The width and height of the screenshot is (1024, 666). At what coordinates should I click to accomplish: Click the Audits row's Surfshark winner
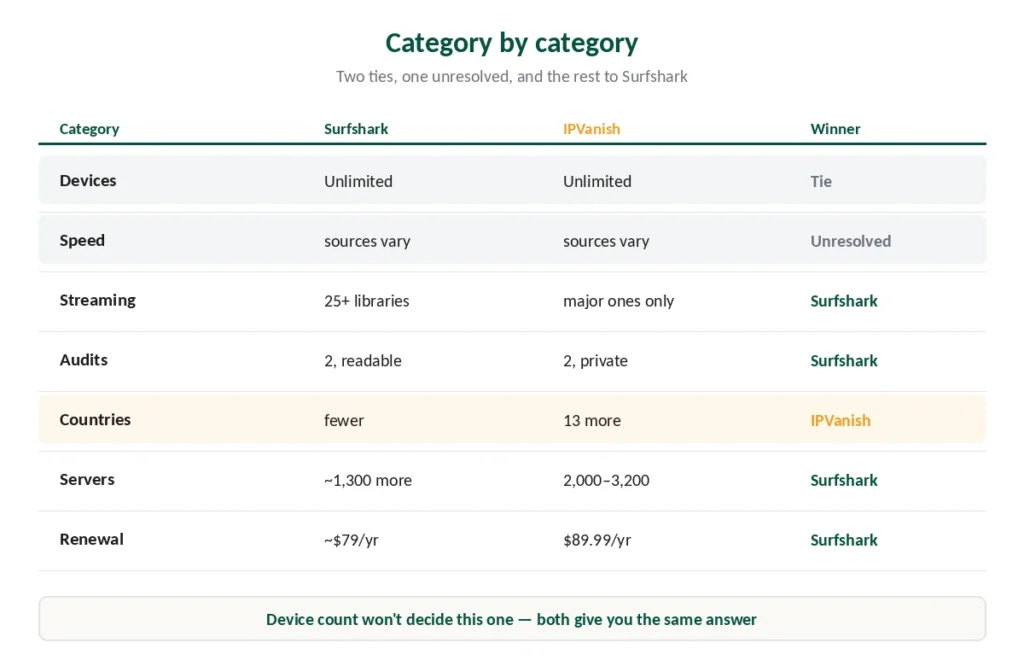[x=844, y=360]
